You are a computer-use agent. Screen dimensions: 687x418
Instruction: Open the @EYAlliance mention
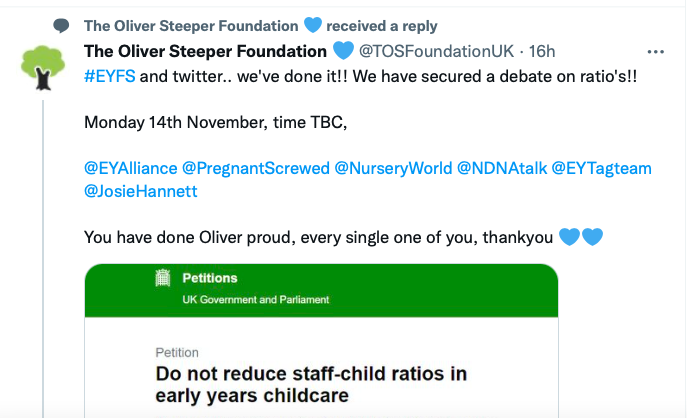tap(131, 168)
